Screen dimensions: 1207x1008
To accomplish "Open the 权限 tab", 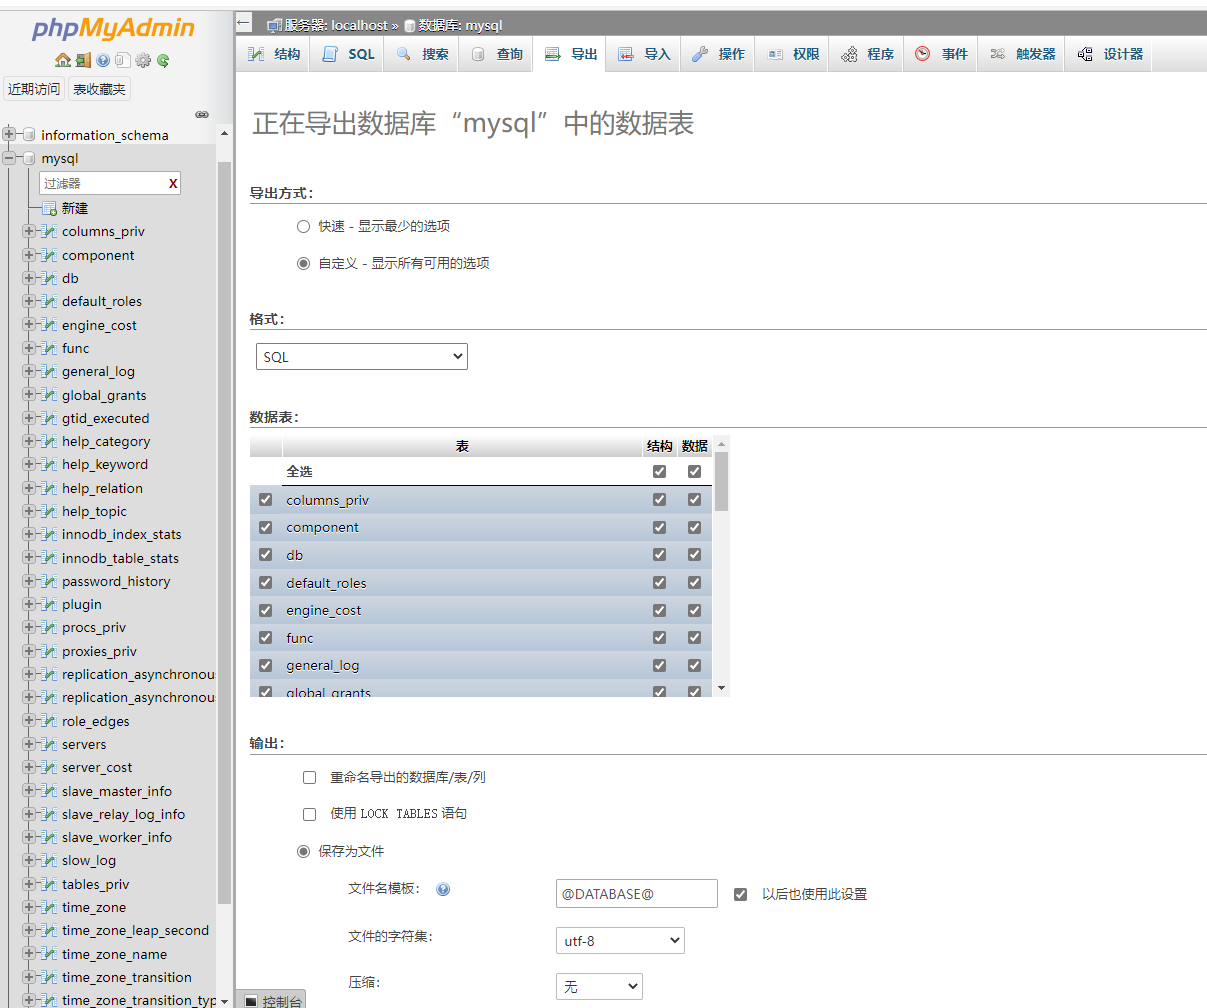I will click(793, 54).
